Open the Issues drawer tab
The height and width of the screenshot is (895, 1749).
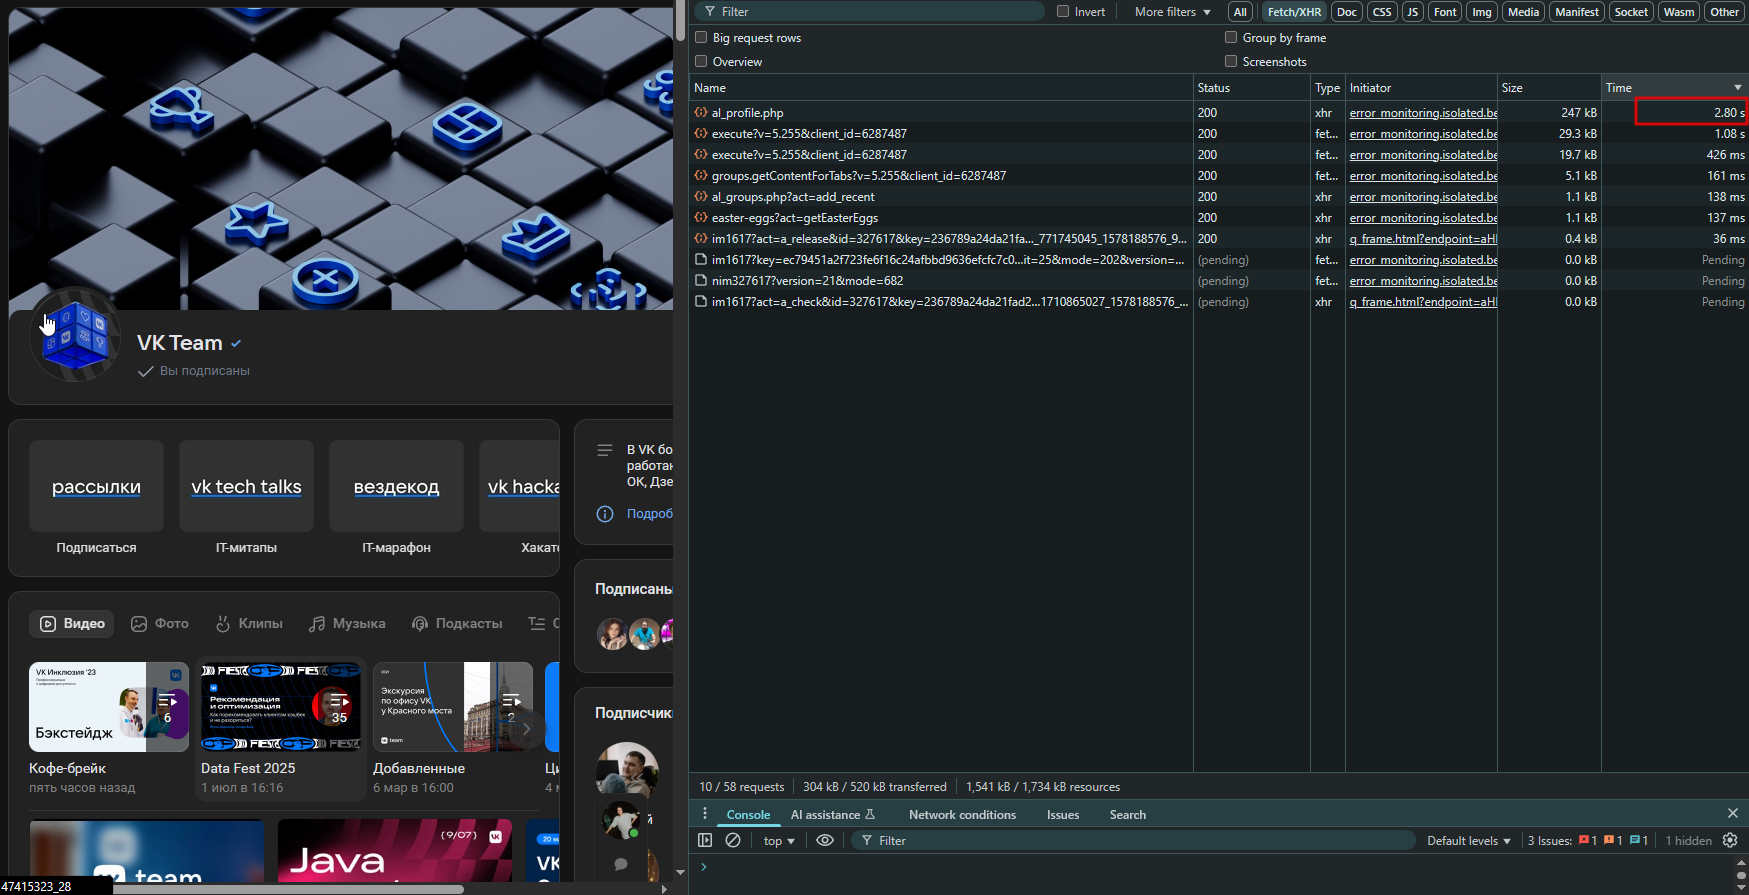(x=1063, y=815)
